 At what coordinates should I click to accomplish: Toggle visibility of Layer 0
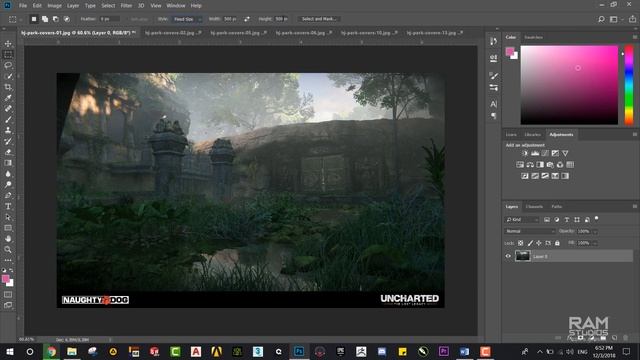[508, 256]
